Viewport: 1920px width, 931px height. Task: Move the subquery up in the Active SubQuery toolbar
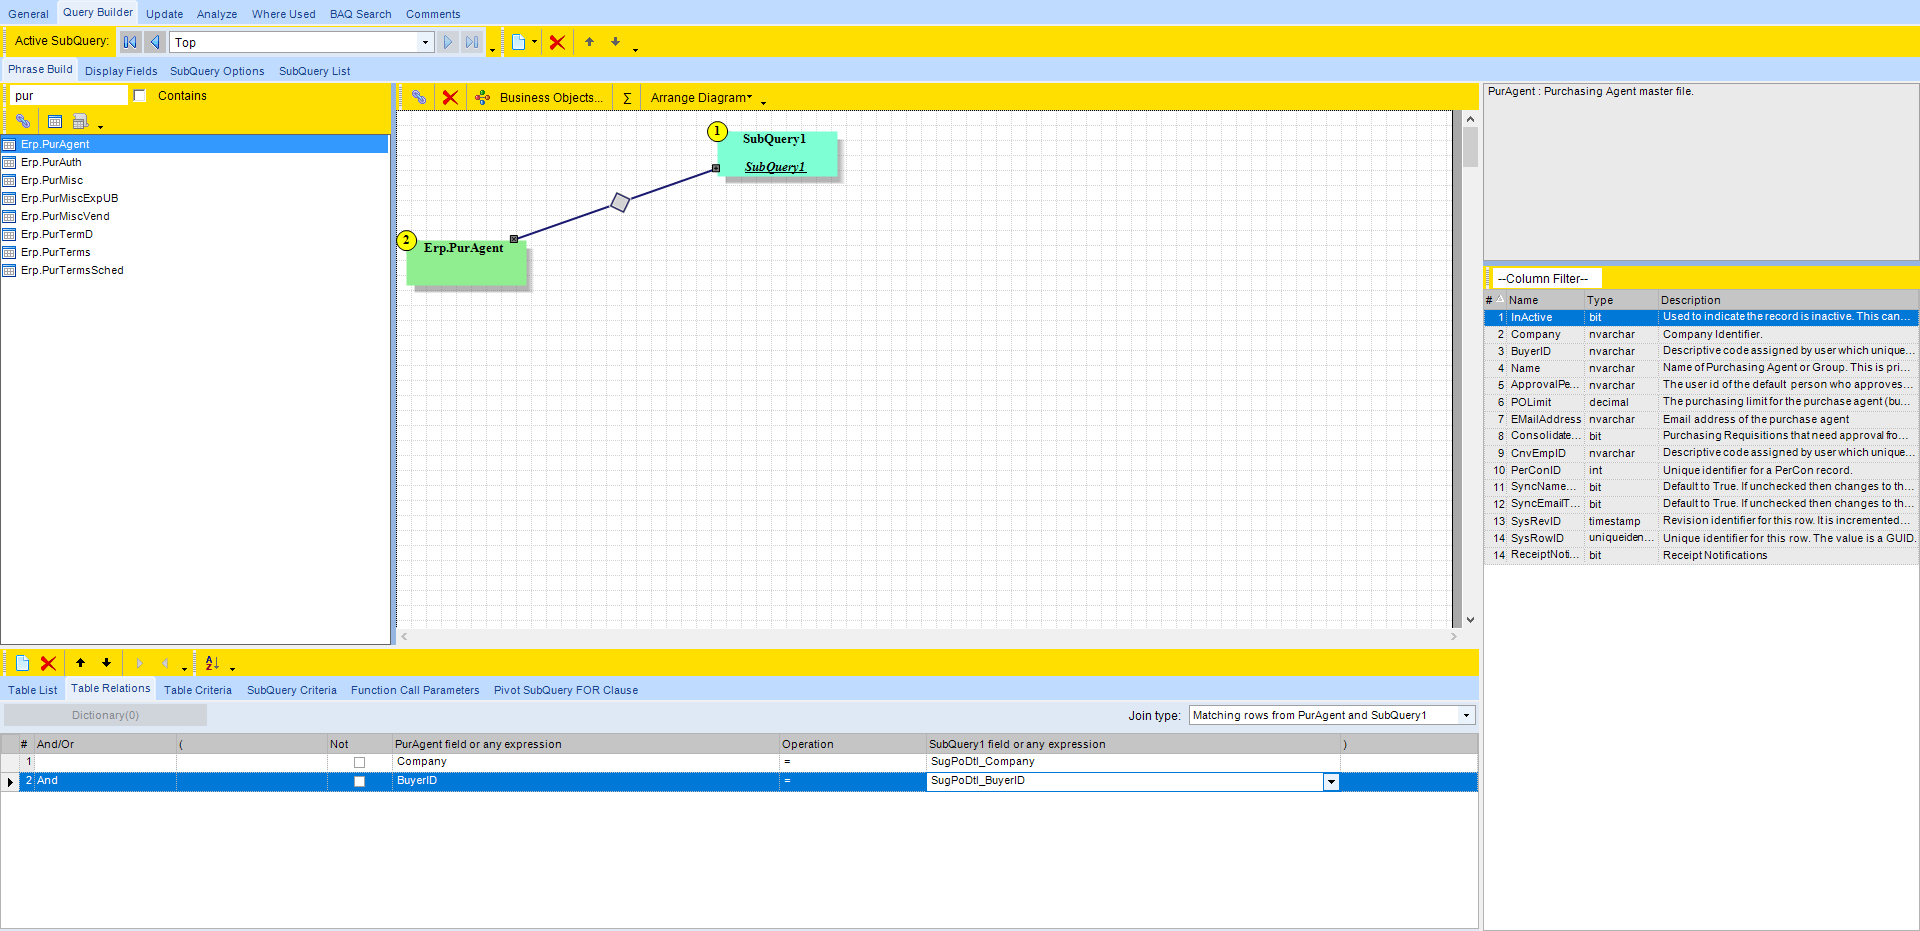tap(590, 42)
